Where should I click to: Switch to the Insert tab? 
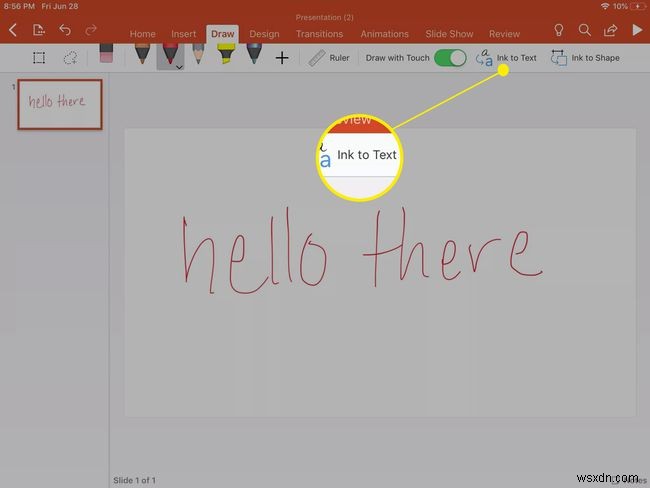click(184, 34)
